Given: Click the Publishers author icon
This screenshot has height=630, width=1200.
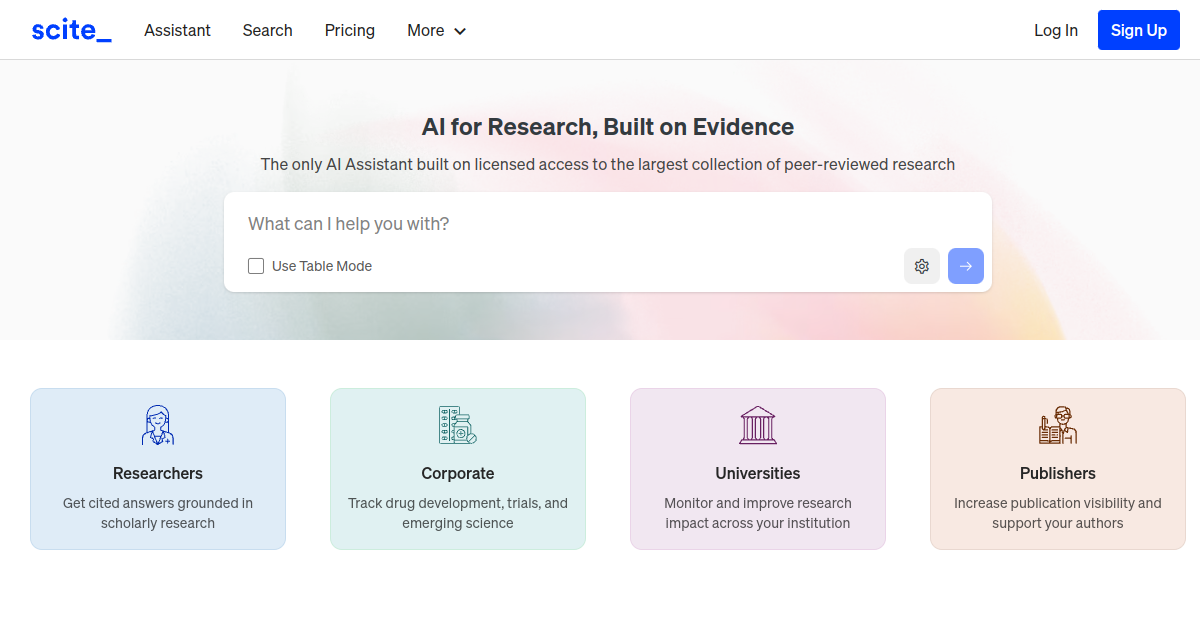Looking at the screenshot, I should (x=1058, y=425).
